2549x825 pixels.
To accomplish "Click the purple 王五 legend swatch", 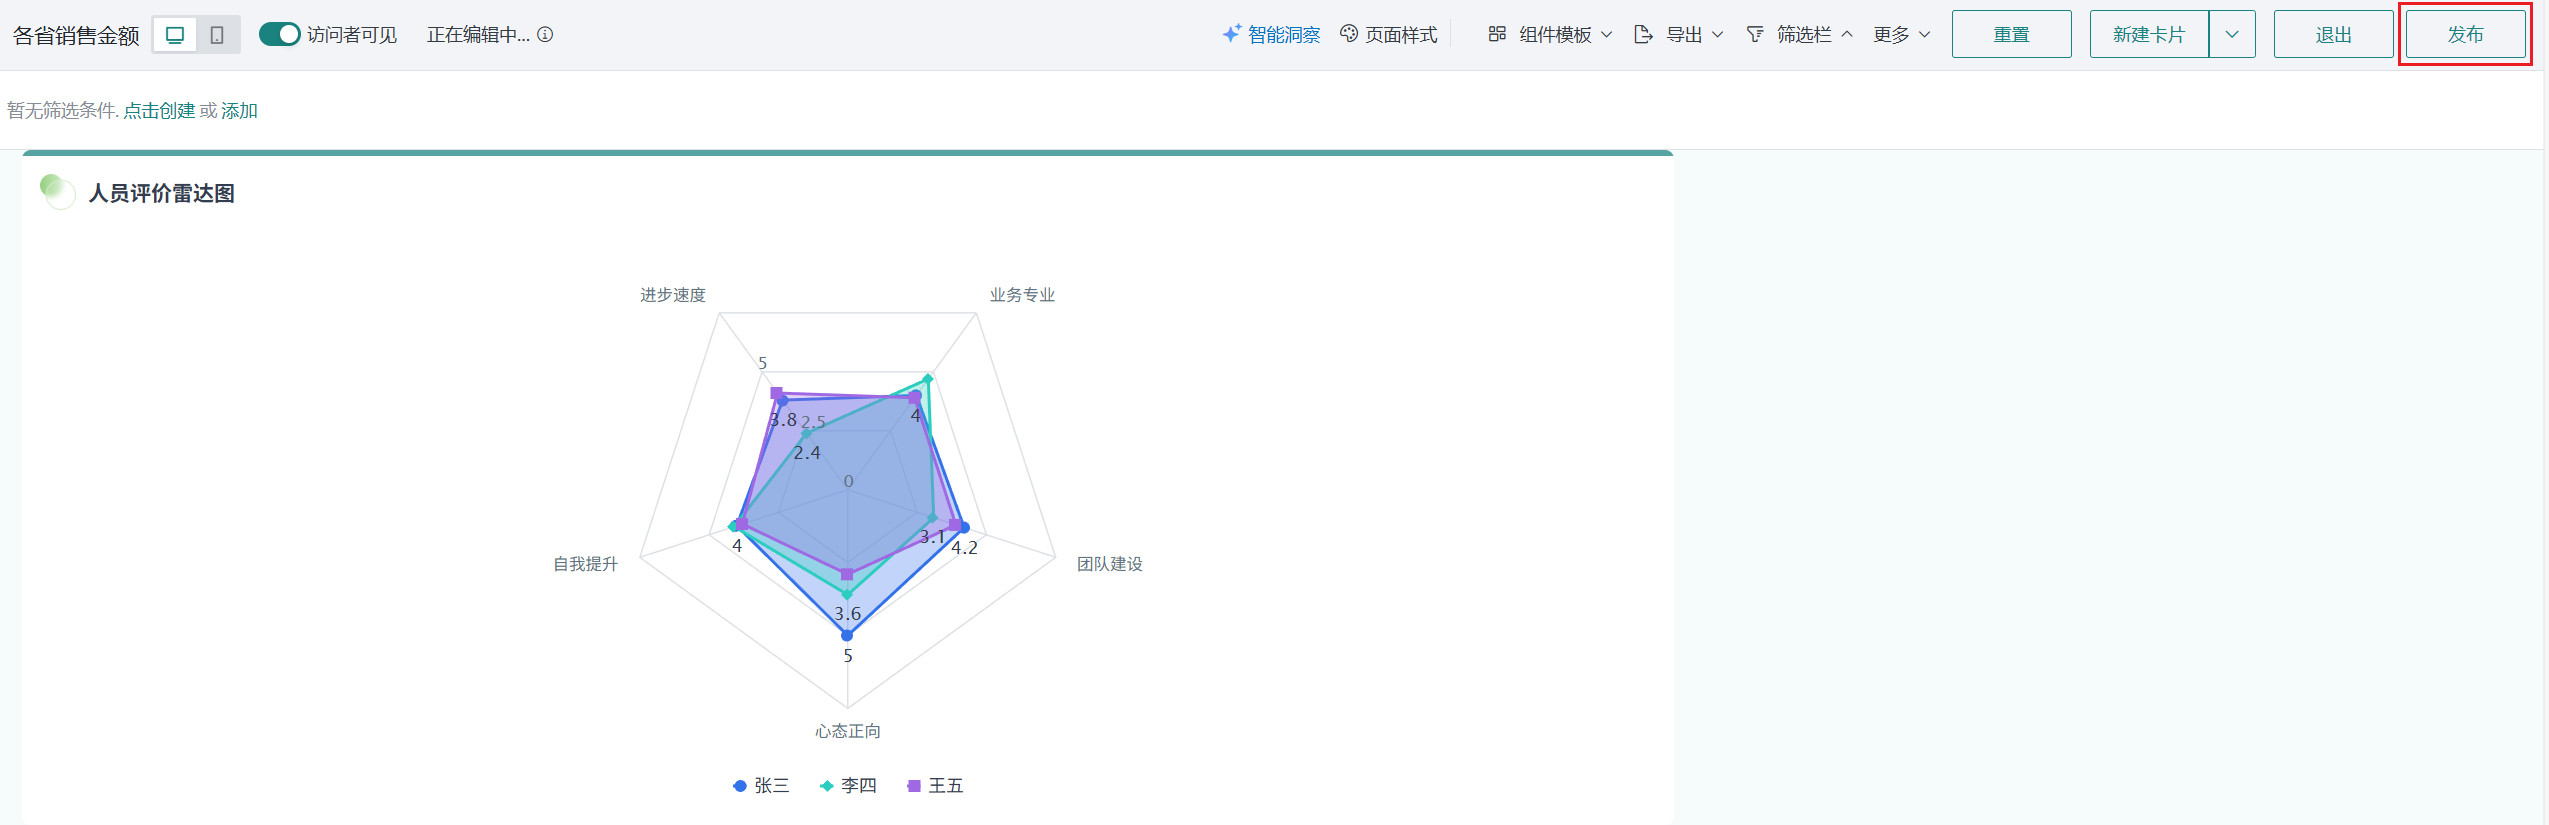I will coord(914,786).
